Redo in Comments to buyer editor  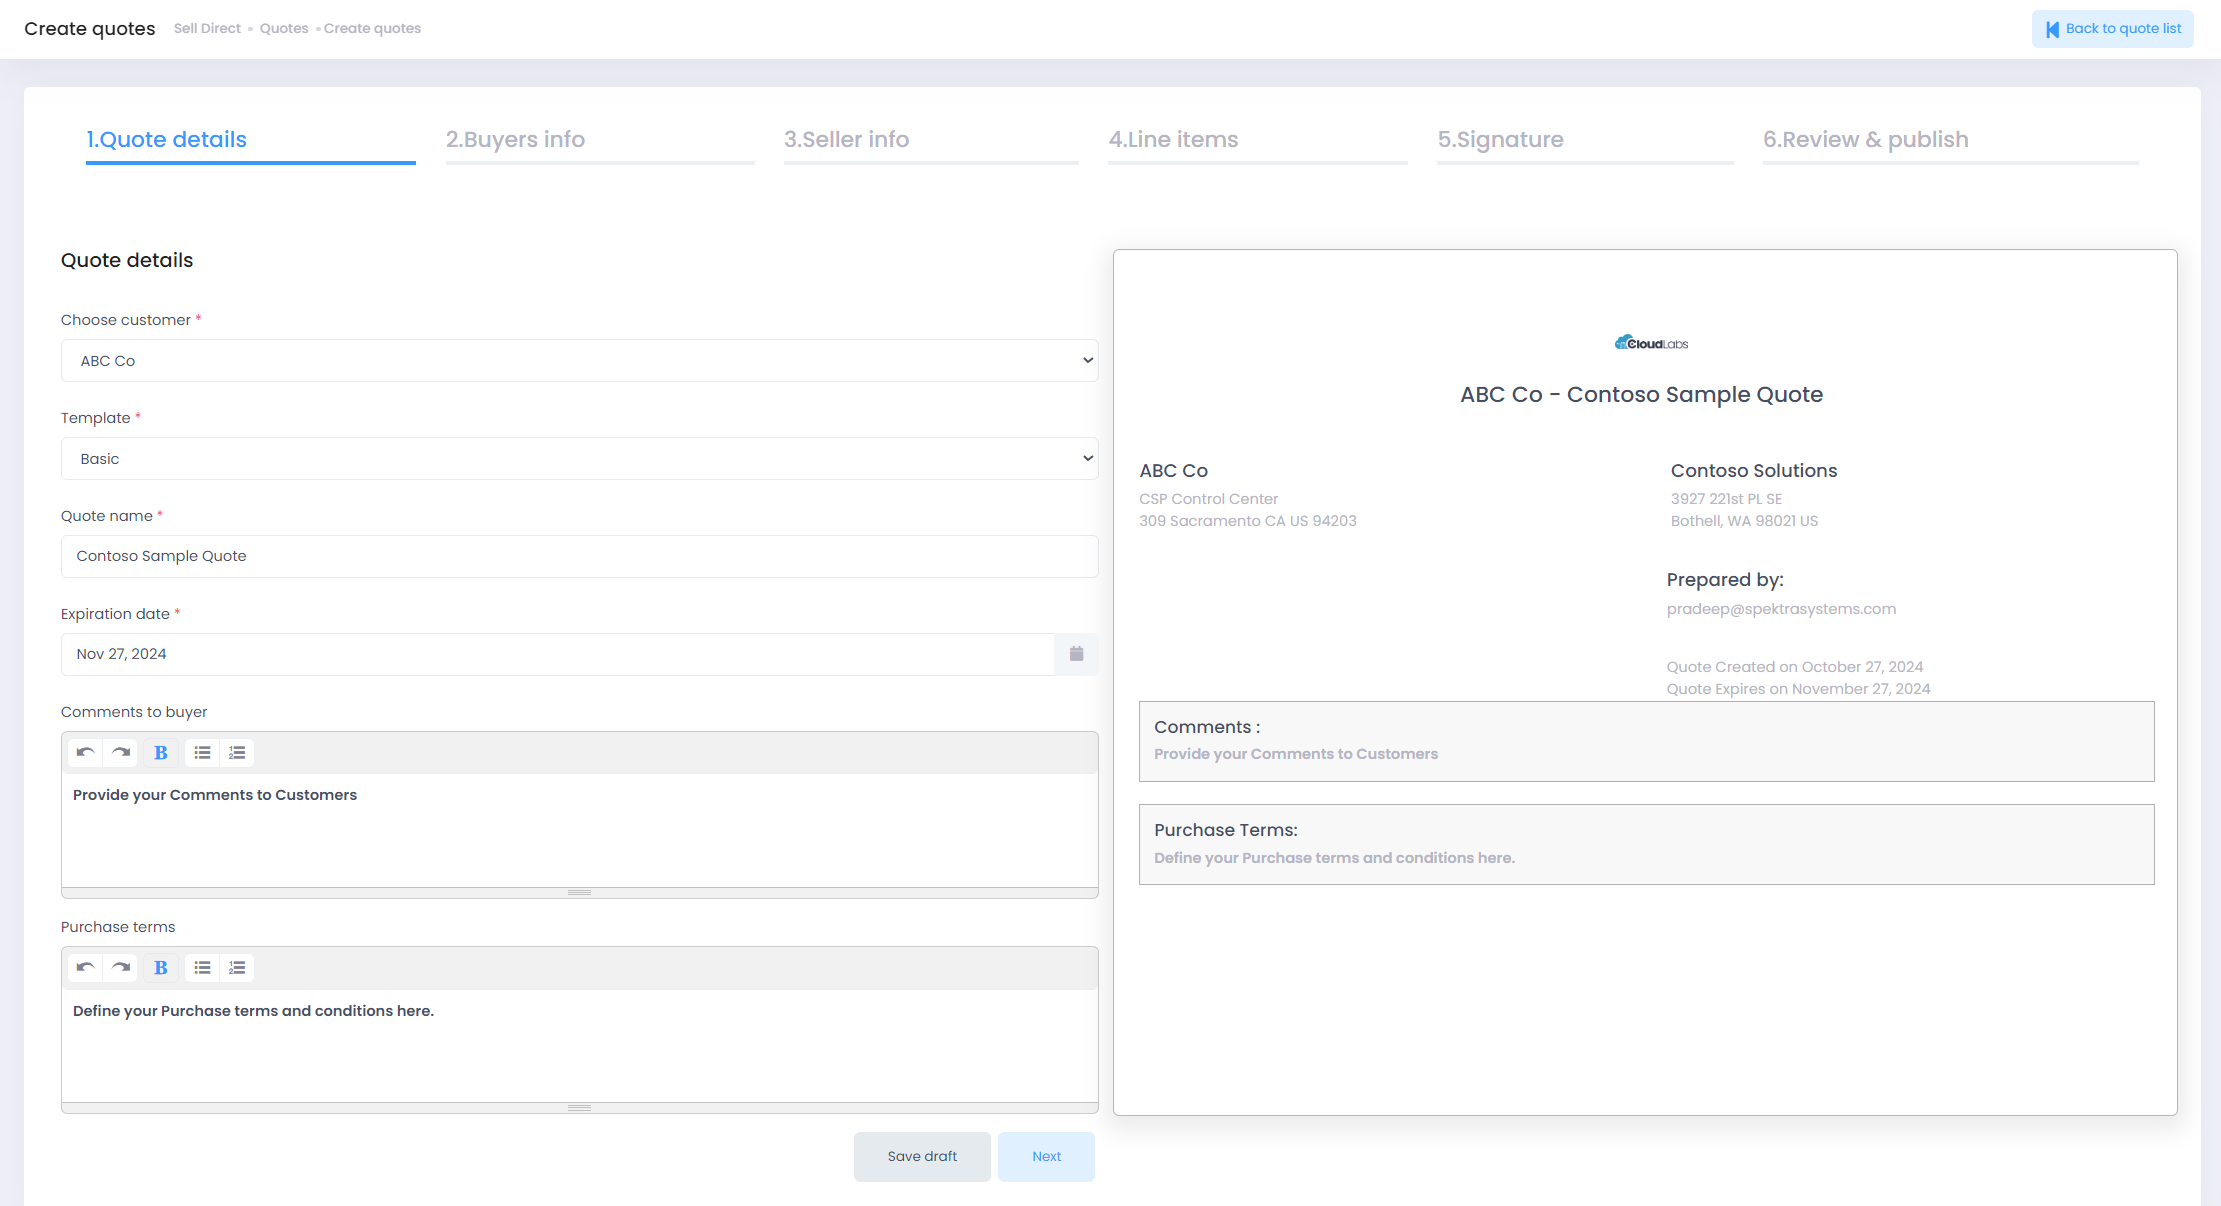(x=121, y=752)
